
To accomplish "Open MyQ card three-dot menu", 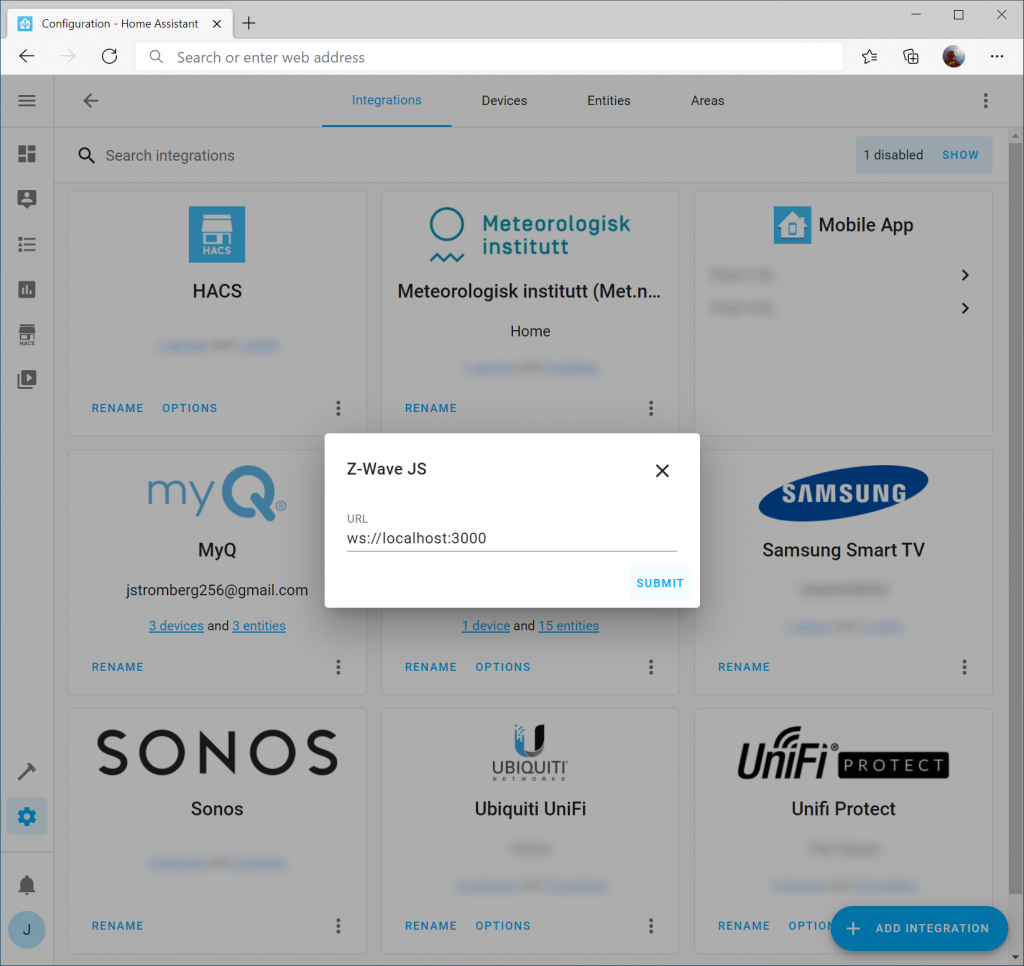I will point(338,667).
